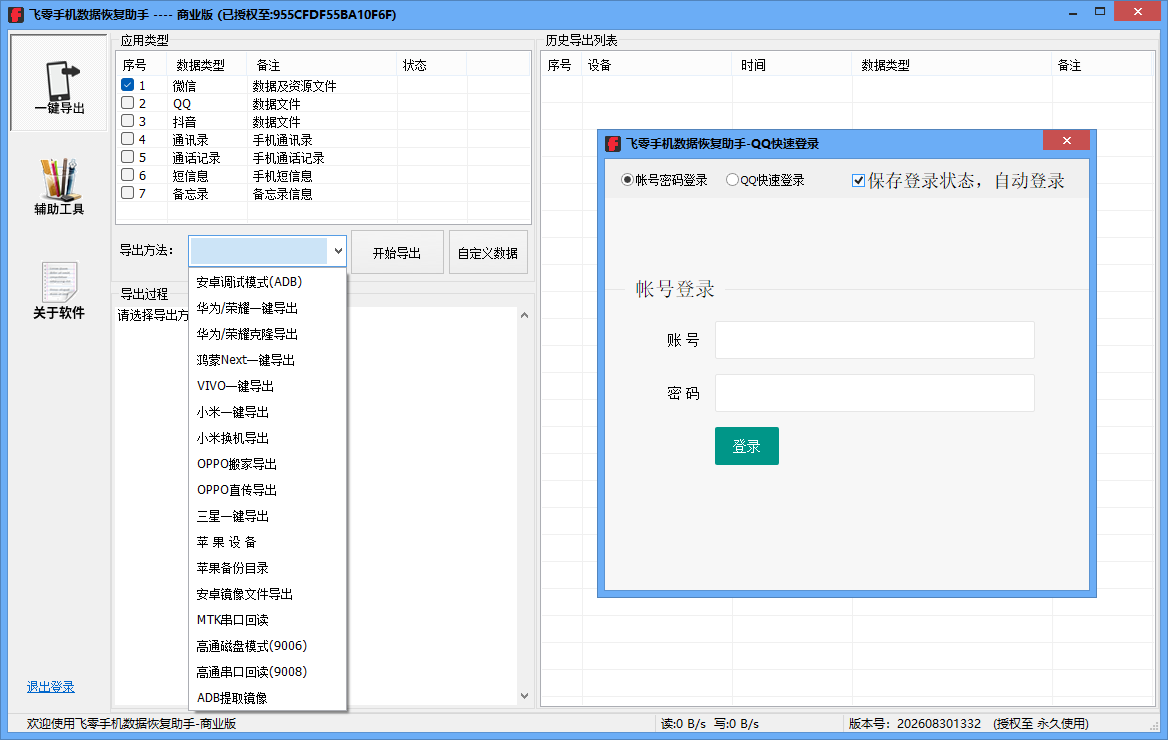
Task: Choose OPPO直传导出 option
Action: point(267,490)
